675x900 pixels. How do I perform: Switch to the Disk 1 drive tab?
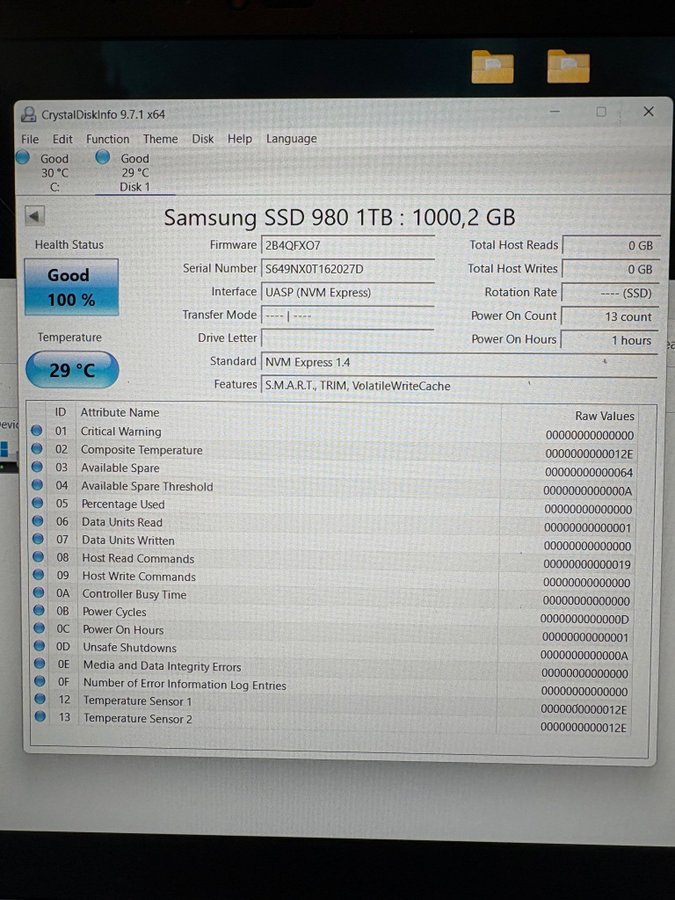[x=134, y=172]
